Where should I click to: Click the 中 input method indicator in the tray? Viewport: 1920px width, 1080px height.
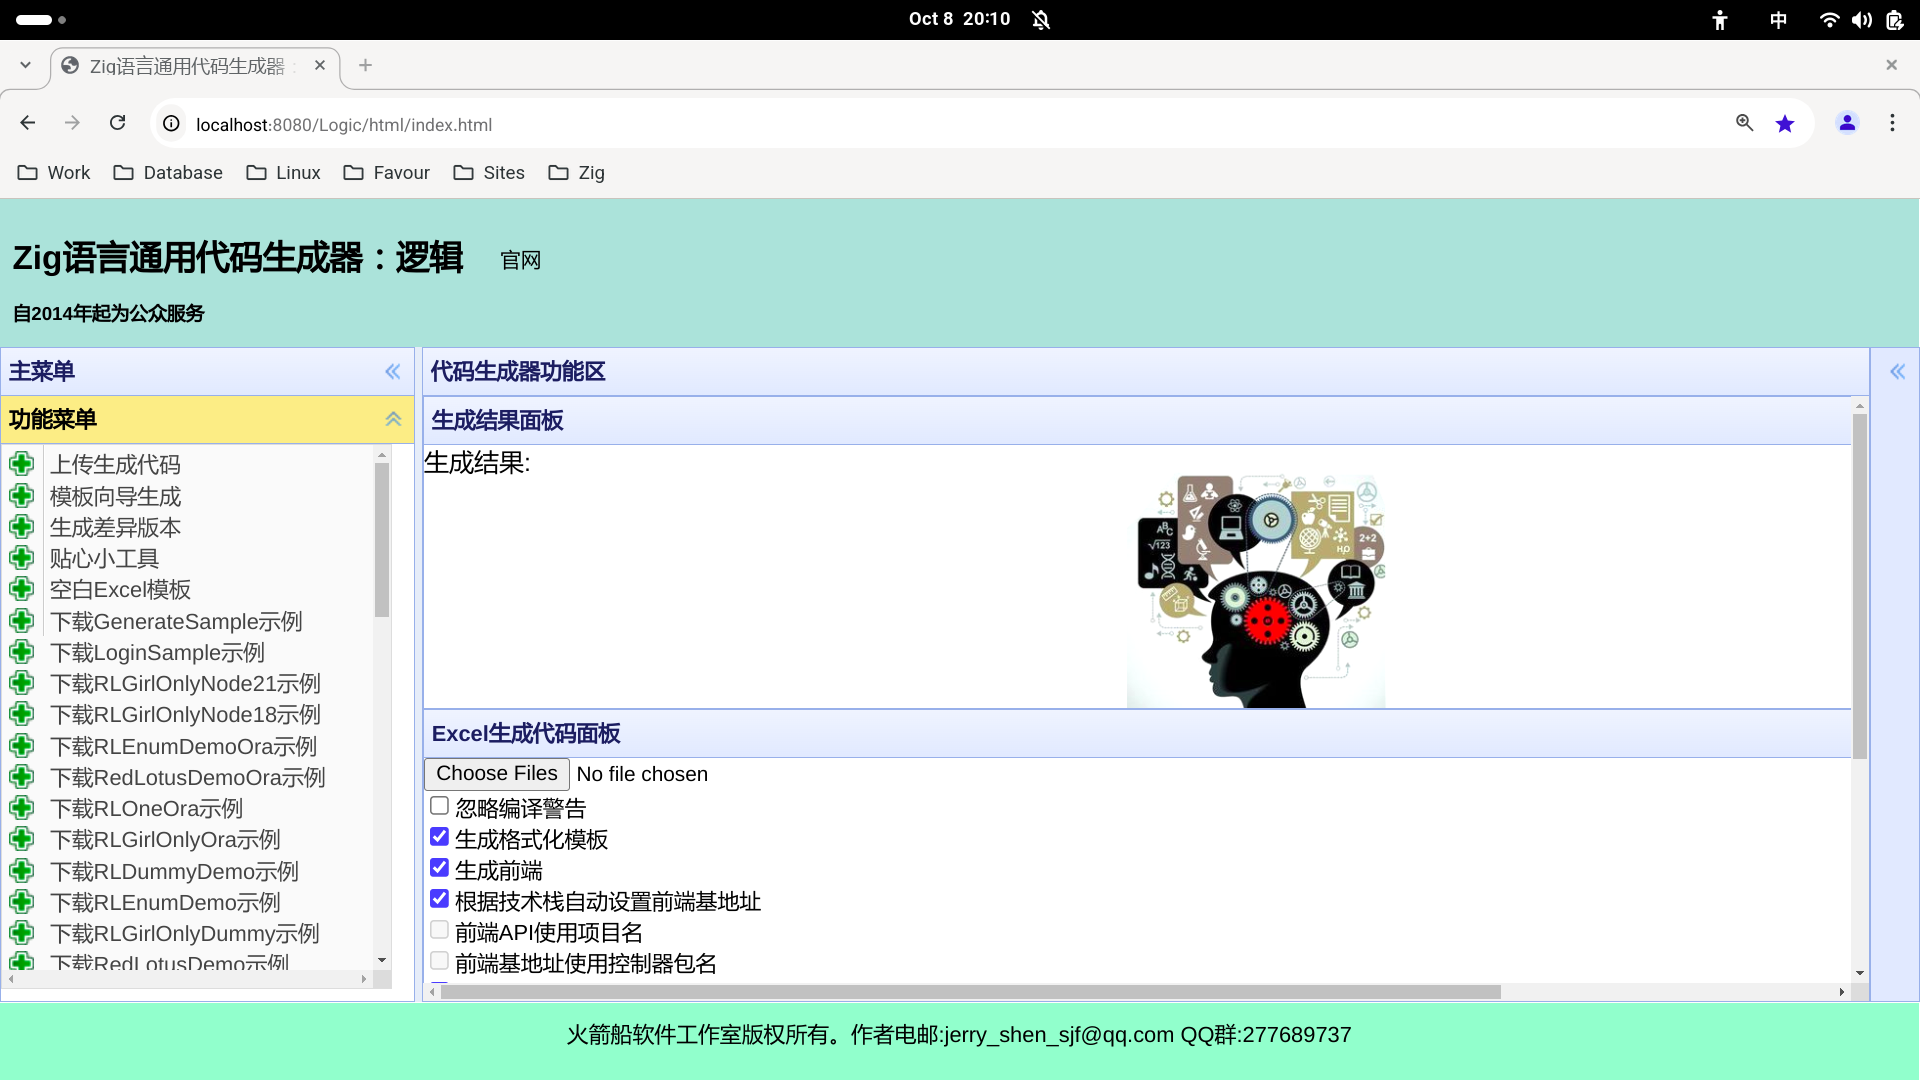(x=1779, y=19)
